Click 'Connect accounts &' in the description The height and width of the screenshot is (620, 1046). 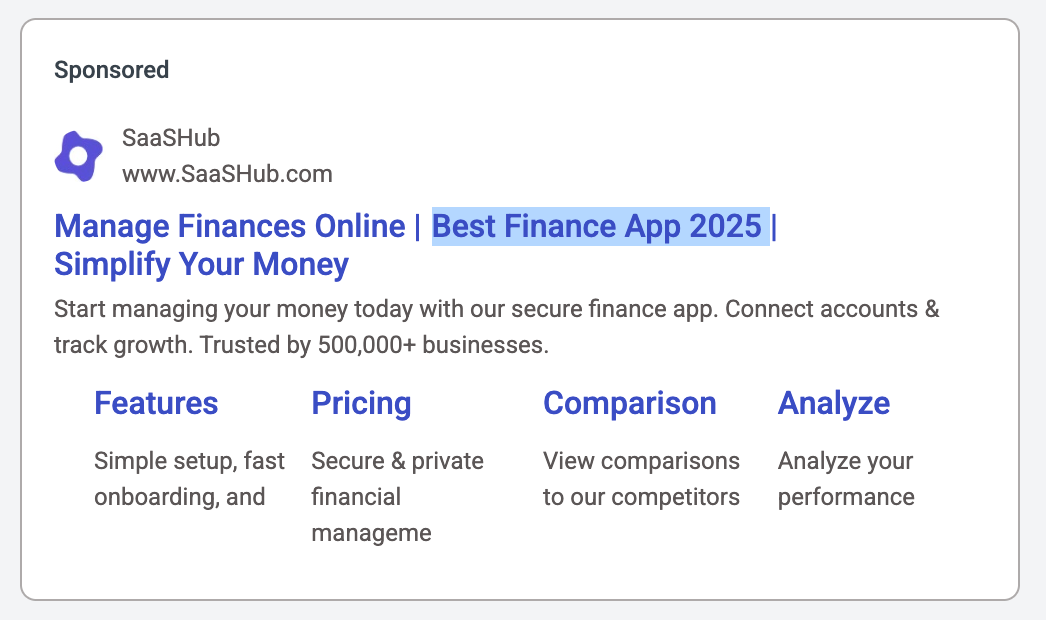point(832,309)
